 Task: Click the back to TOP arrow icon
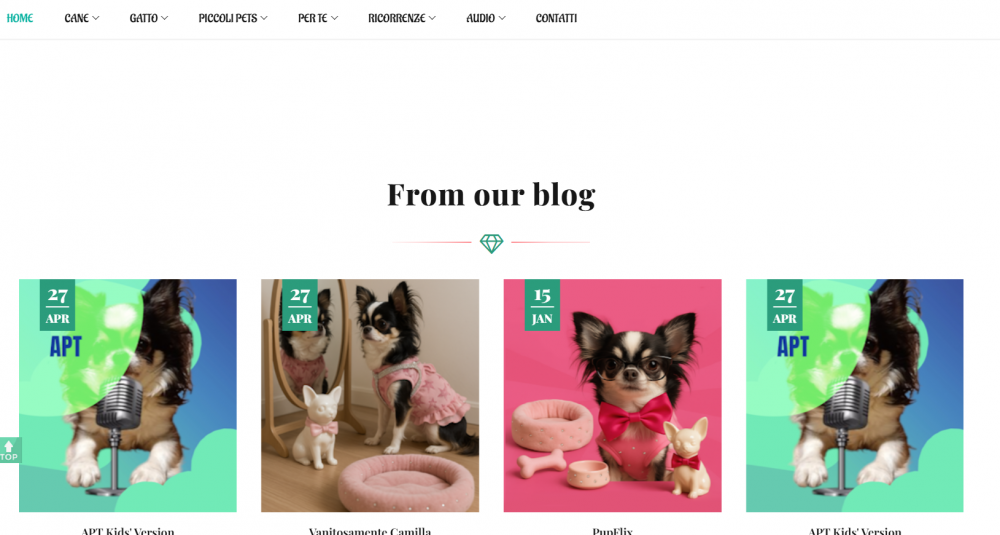pyautogui.click(x=10, y=450)
